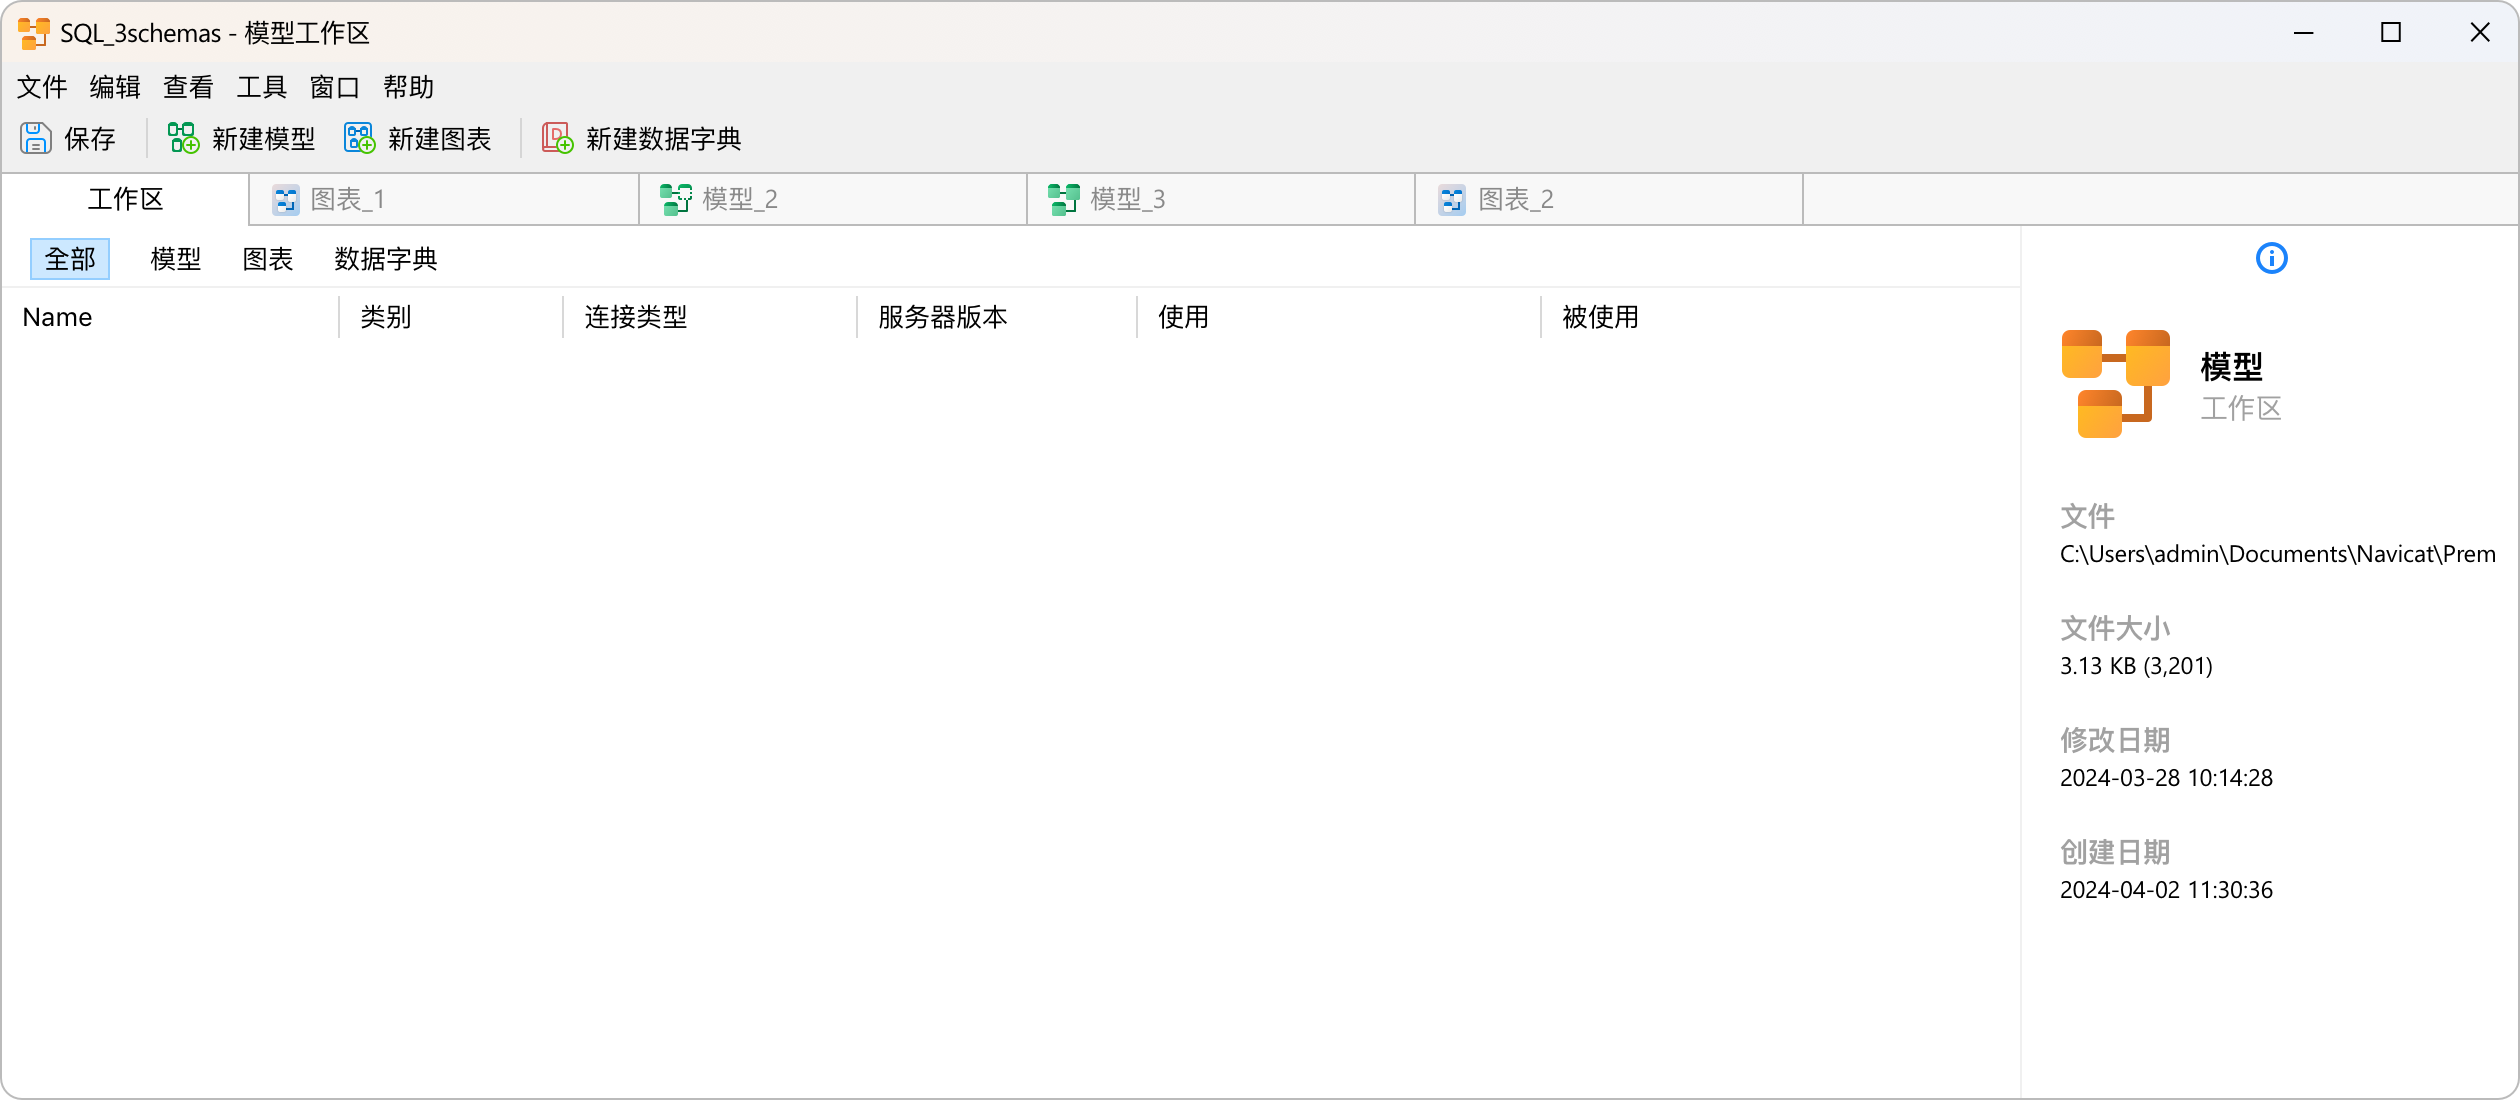Switch to the 模型_3 tab
This screenshot has width=2520, height=1100.
click(1127, 200)
